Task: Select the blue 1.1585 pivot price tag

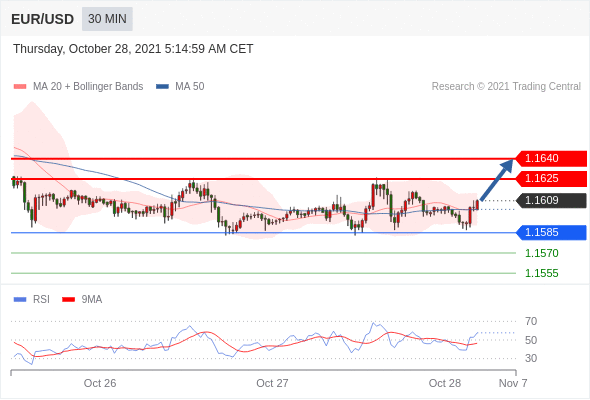Action: [551, 232]
